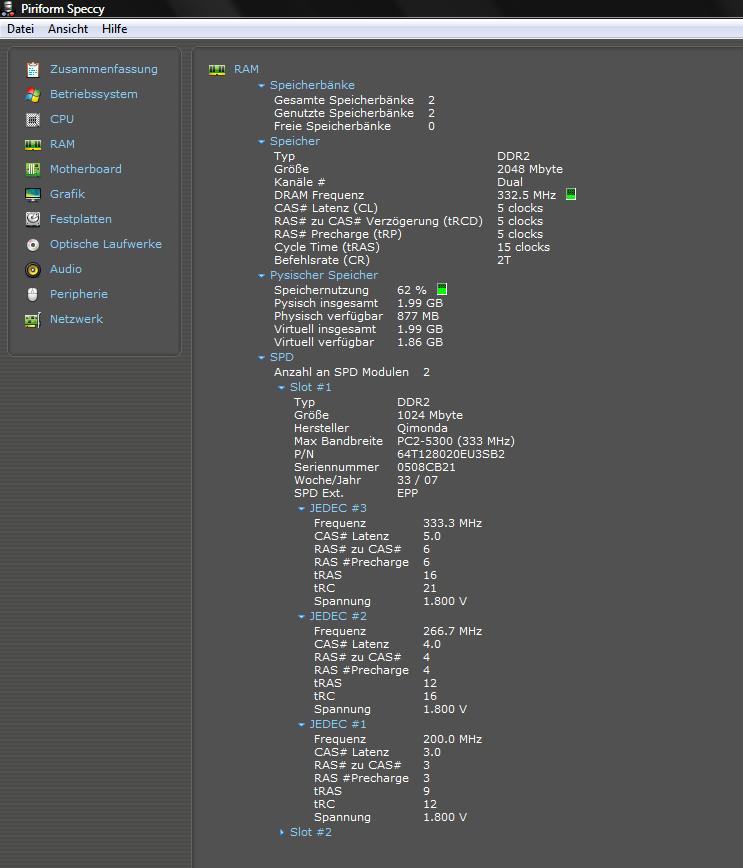743x868 pixels.
Task: Click the Festplatten hard drive icon
Action: tap(33, 219)
